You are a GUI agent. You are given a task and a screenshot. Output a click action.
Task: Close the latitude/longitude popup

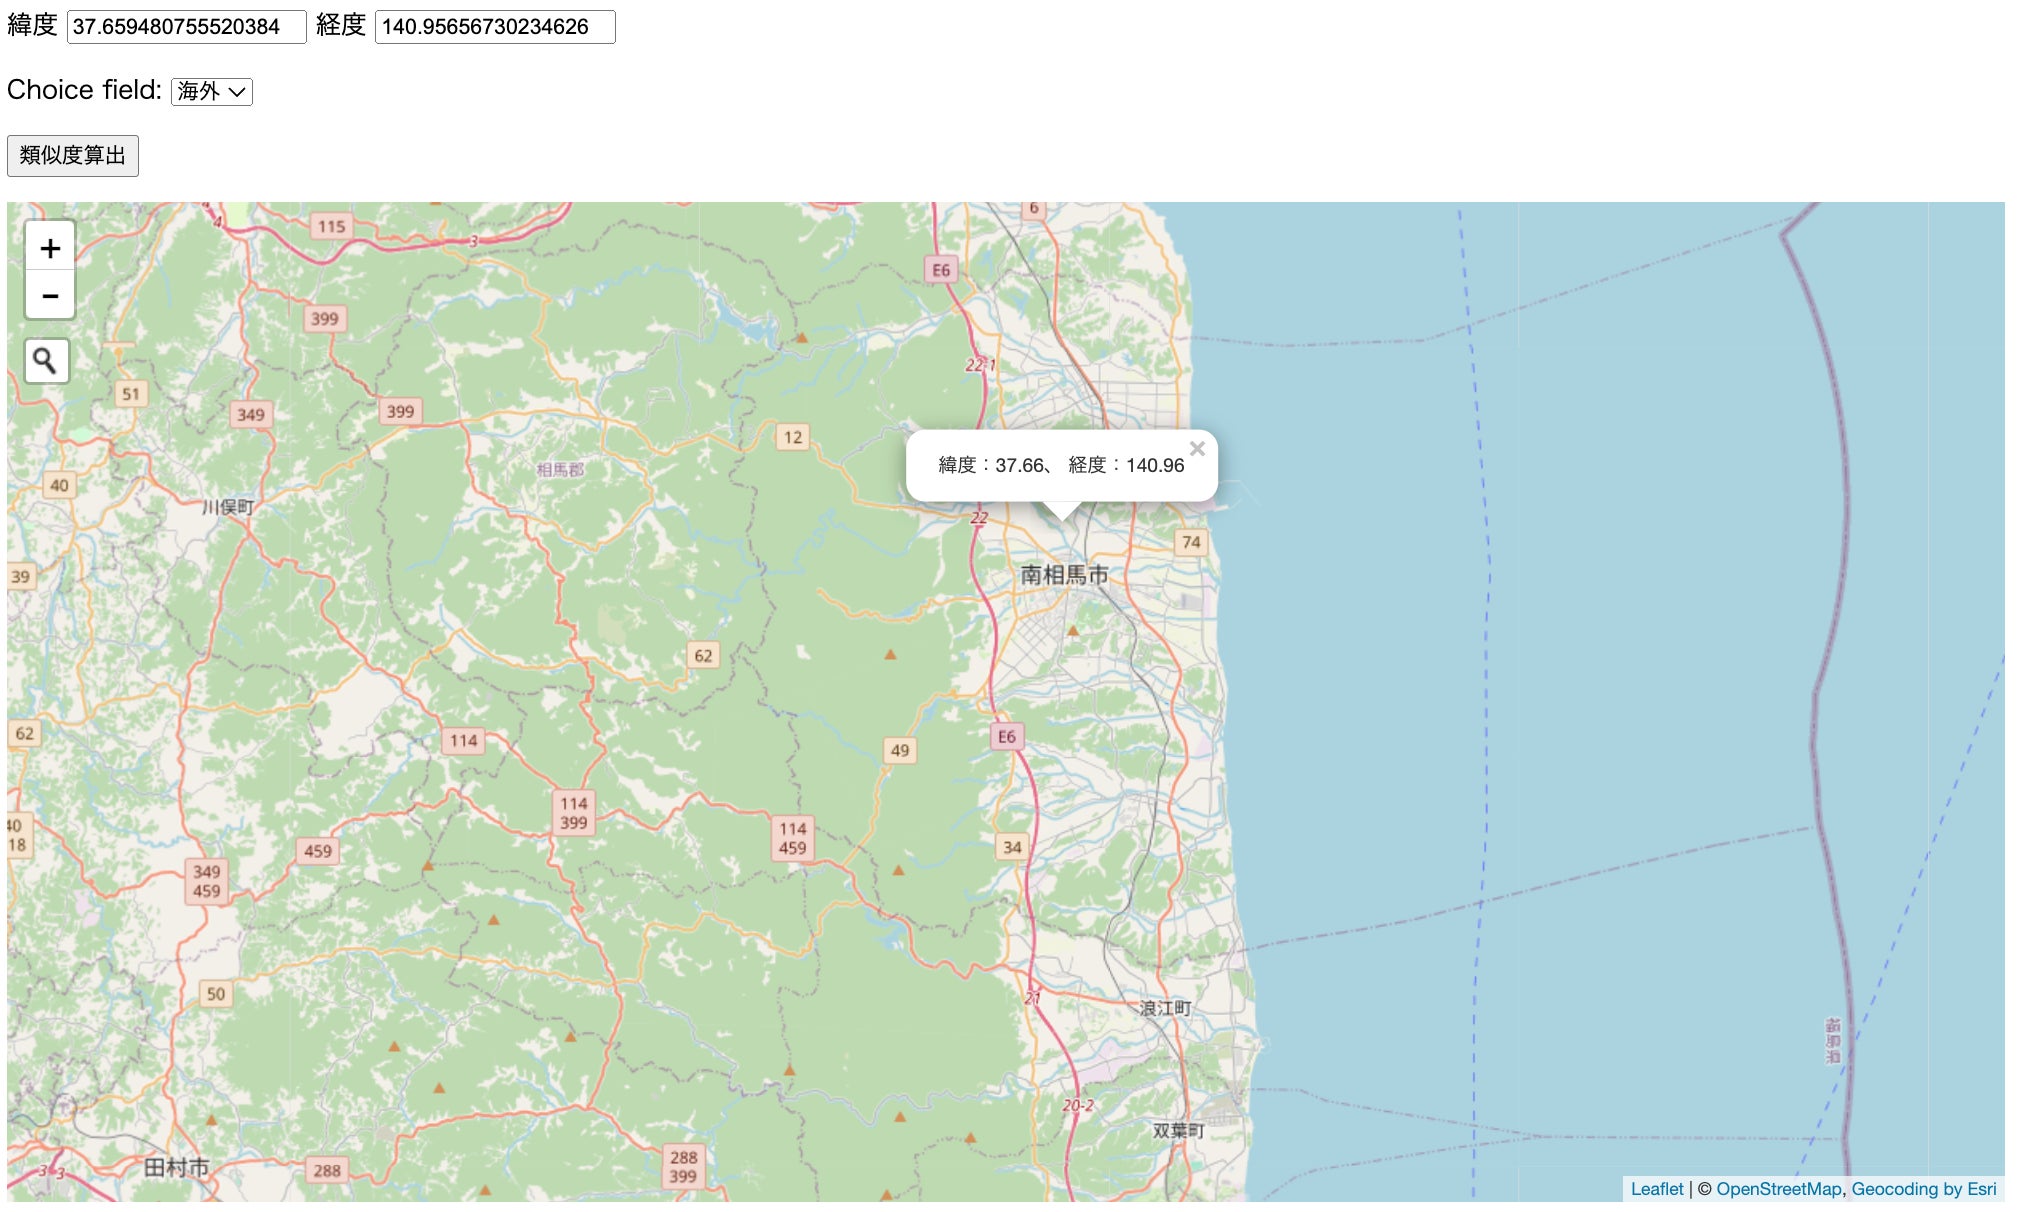click(1197, 449)
